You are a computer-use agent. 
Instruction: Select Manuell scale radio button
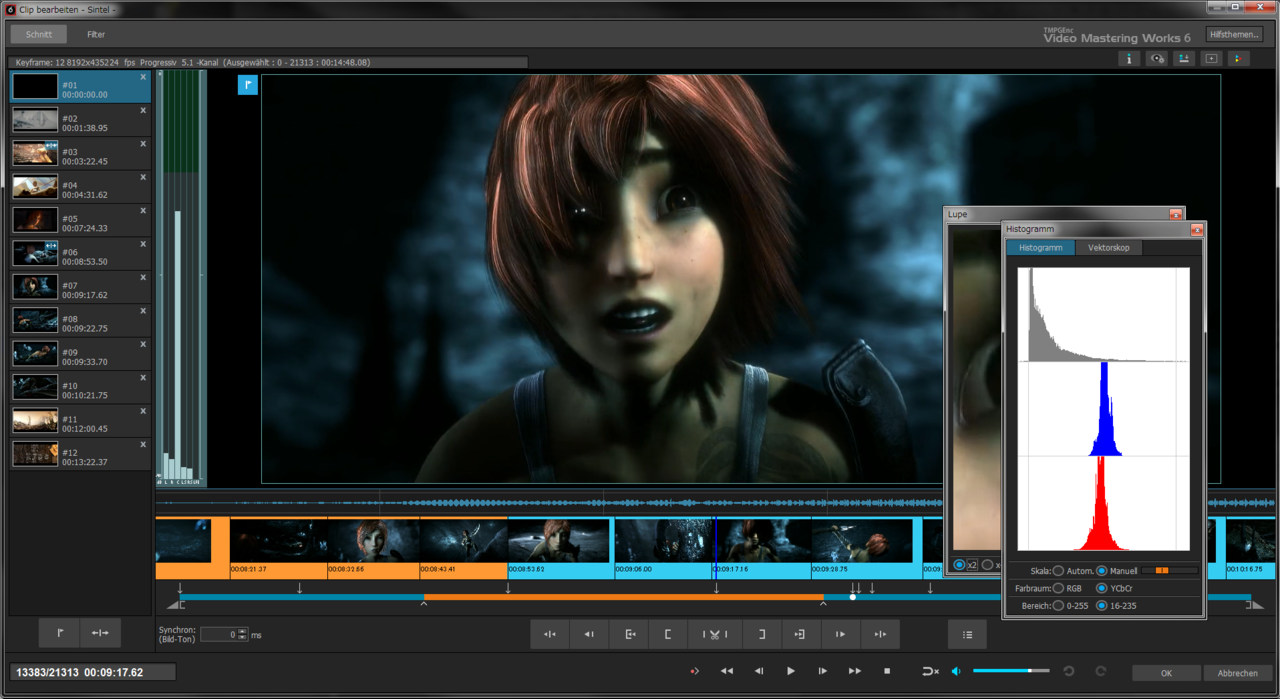[x=1101, y=571]
